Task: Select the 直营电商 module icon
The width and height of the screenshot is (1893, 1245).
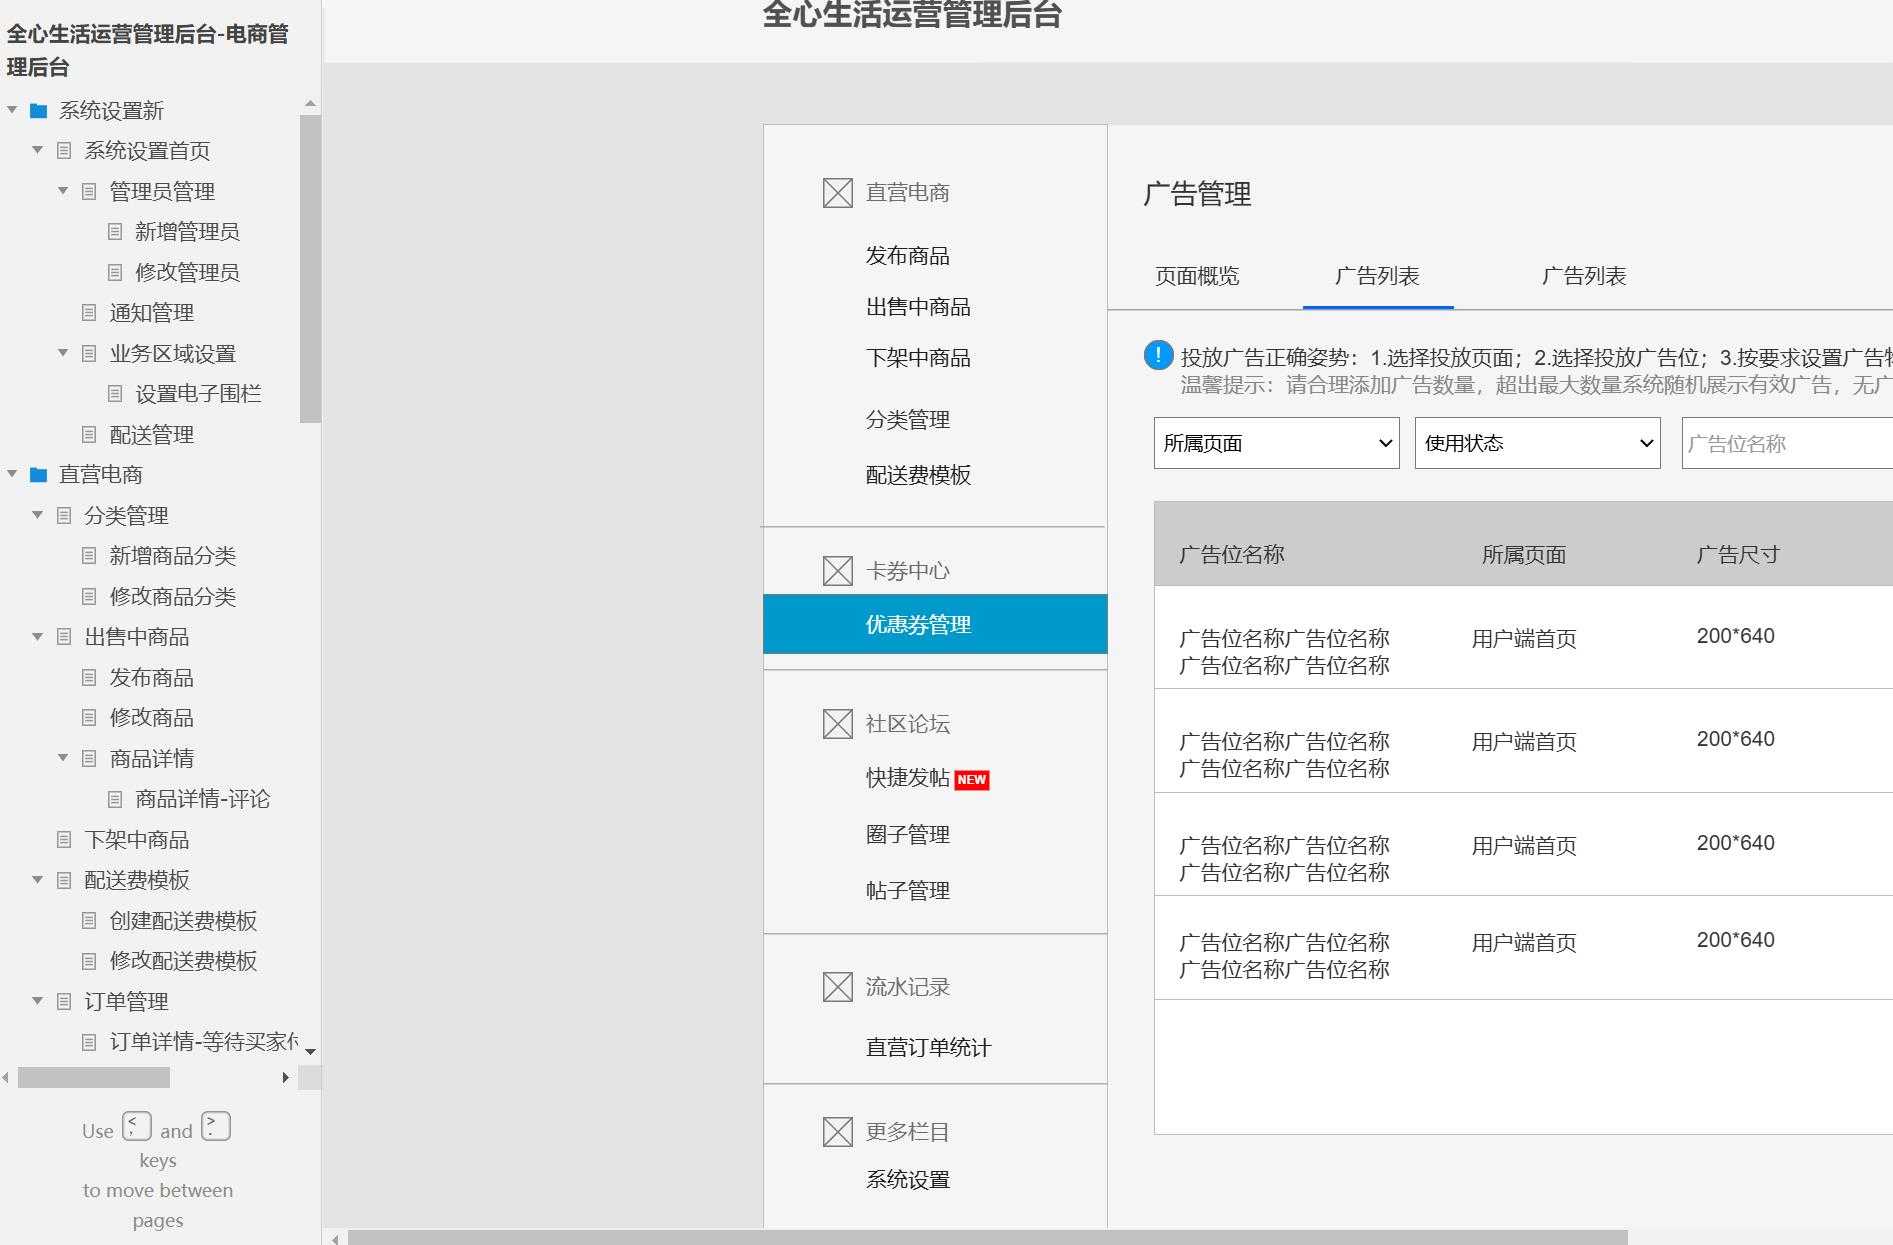Action: (836, 192)
